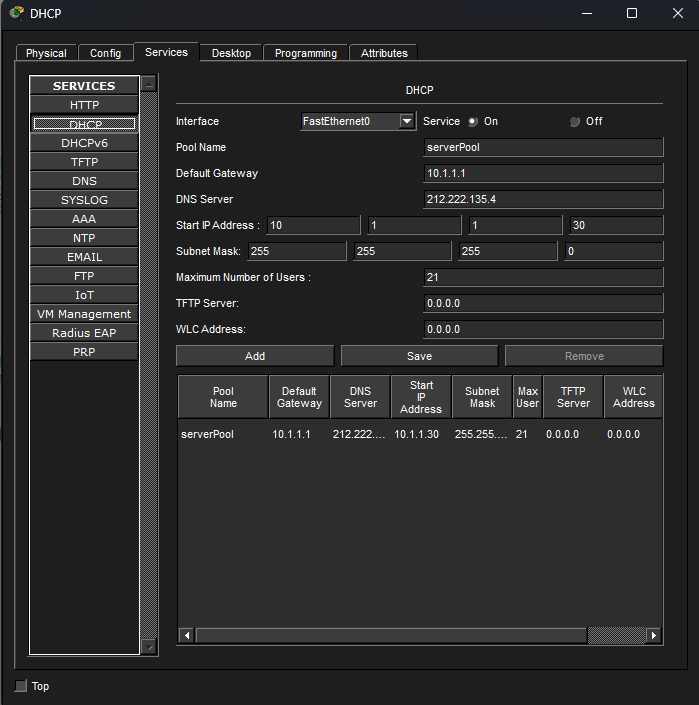Edit Start IP Address third octet
This screenshot has width=699, height=705.
coord(515,225)
